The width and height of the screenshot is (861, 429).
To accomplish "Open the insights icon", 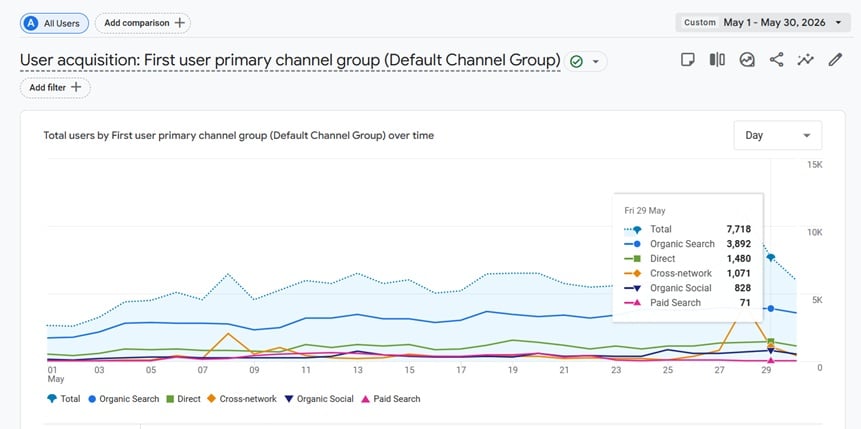I will (x=747, y=60).
